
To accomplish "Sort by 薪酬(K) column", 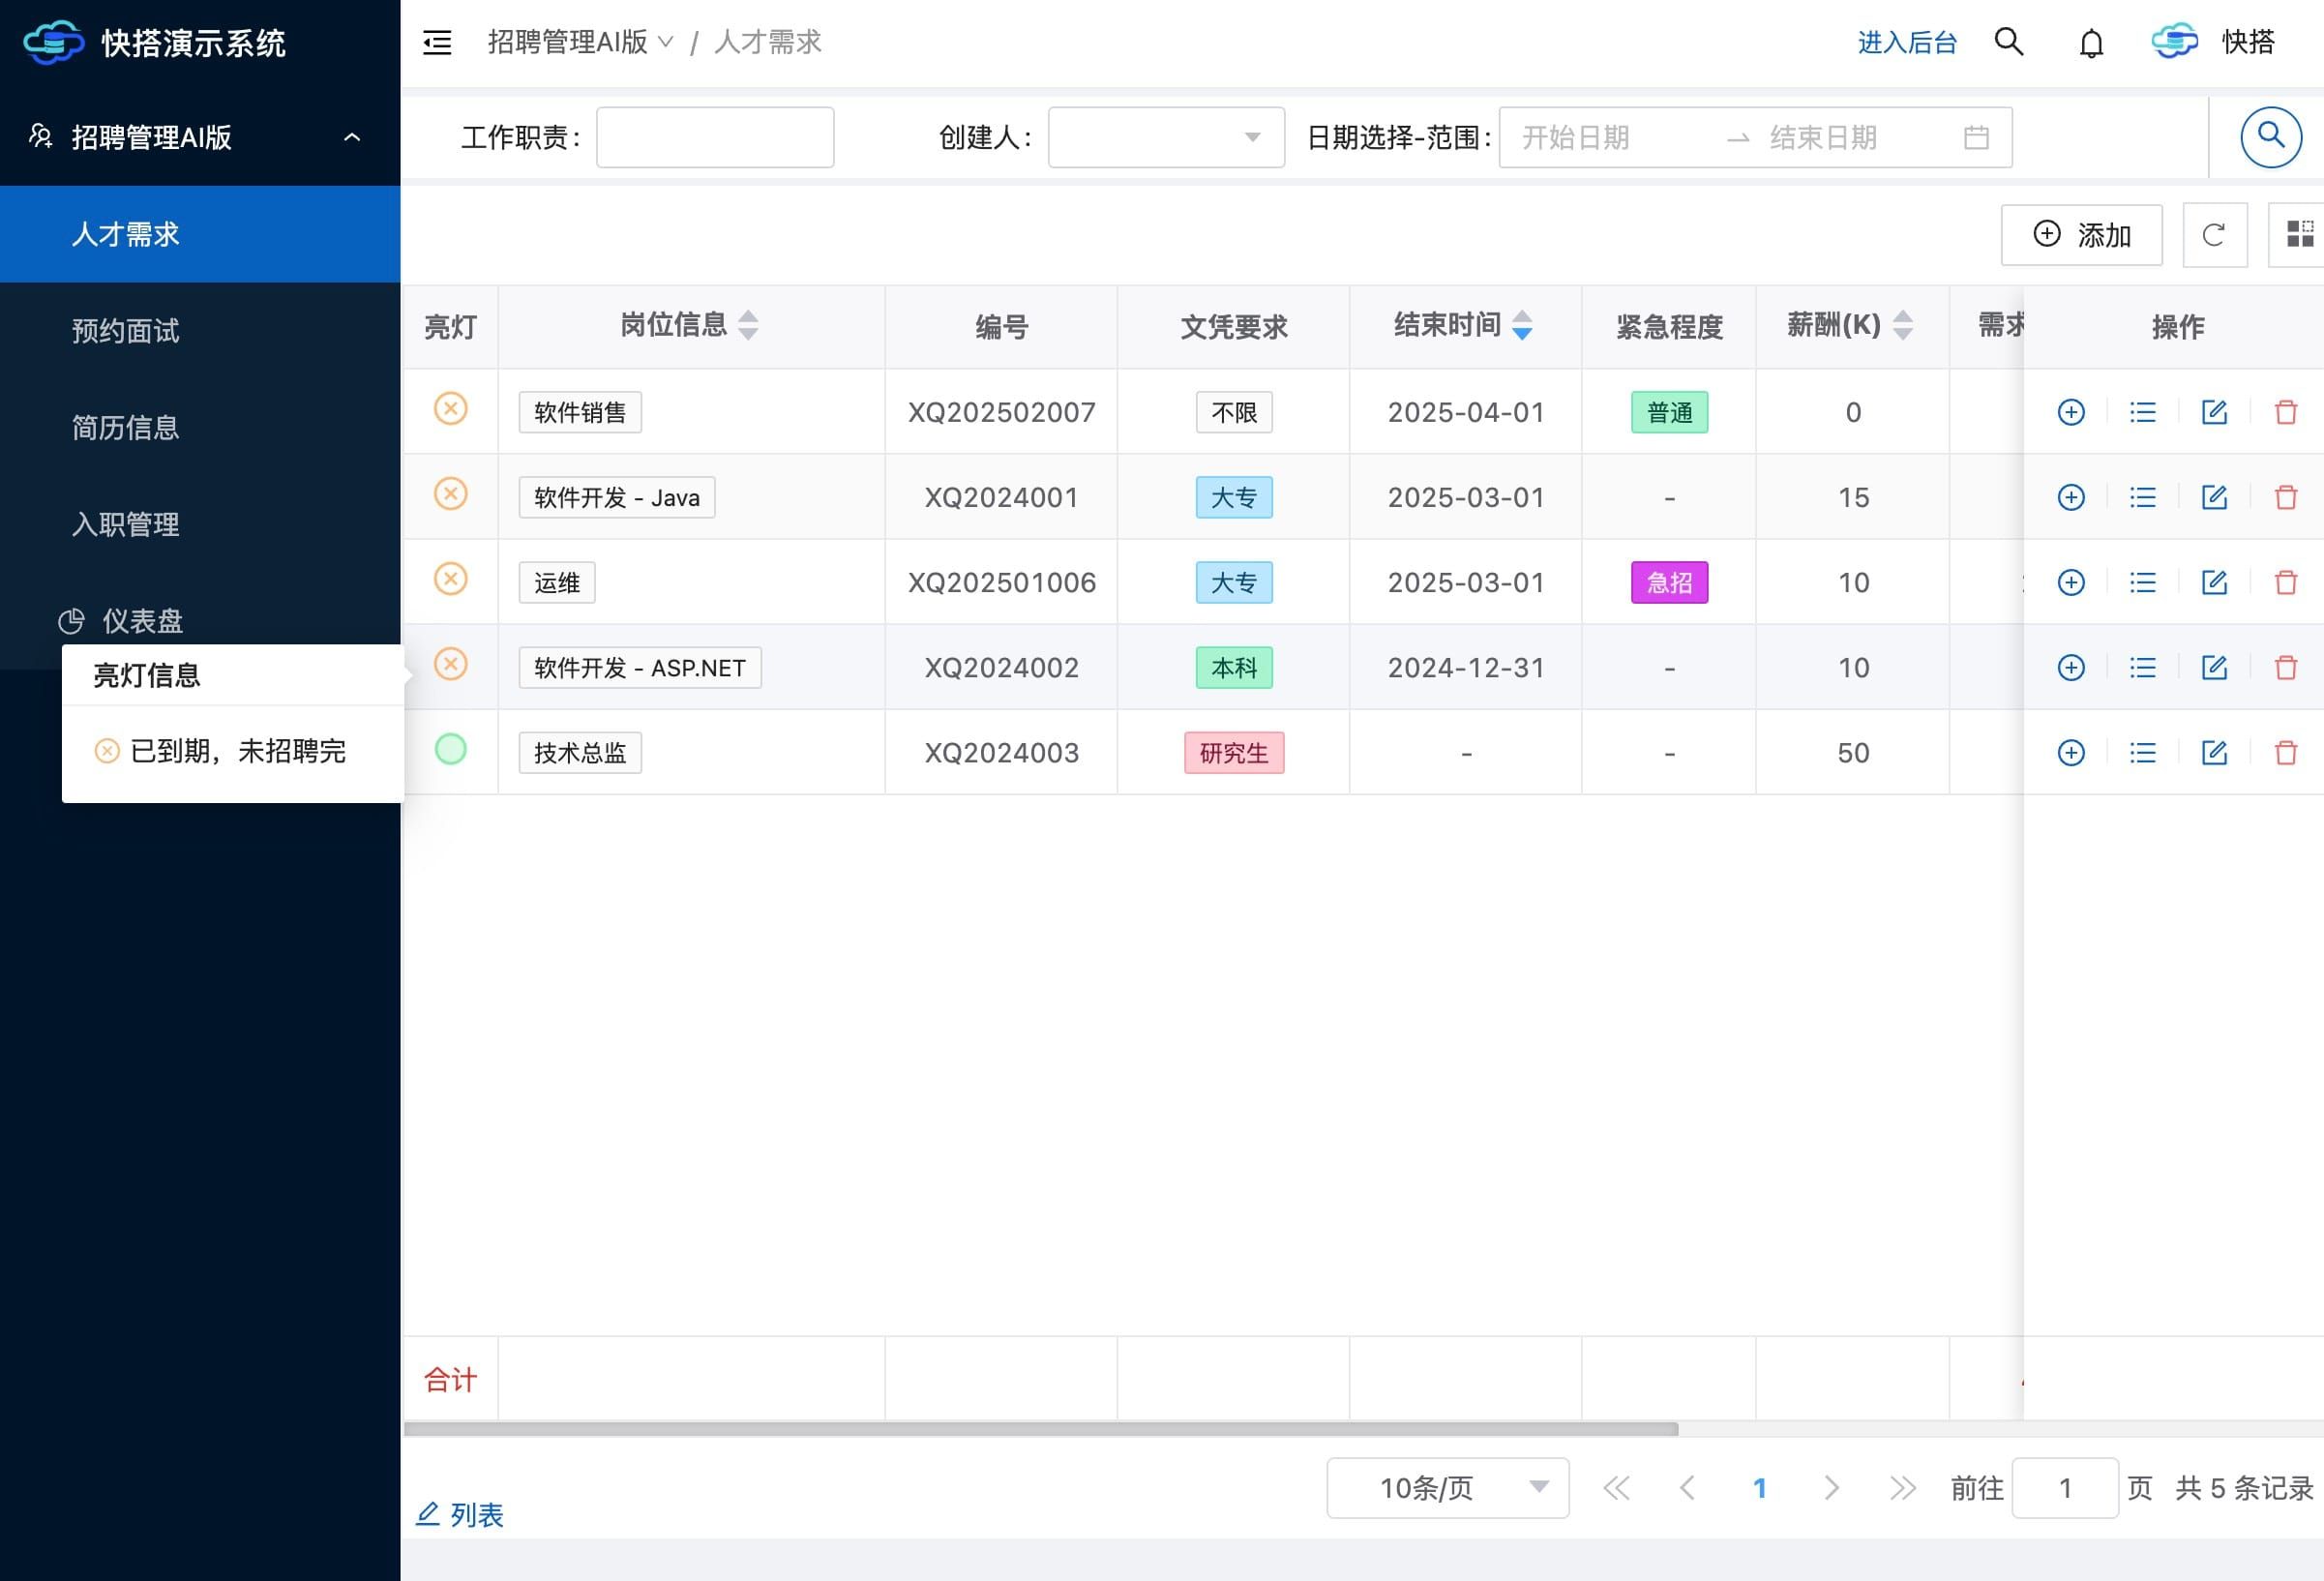I will tap(1903, 325).
